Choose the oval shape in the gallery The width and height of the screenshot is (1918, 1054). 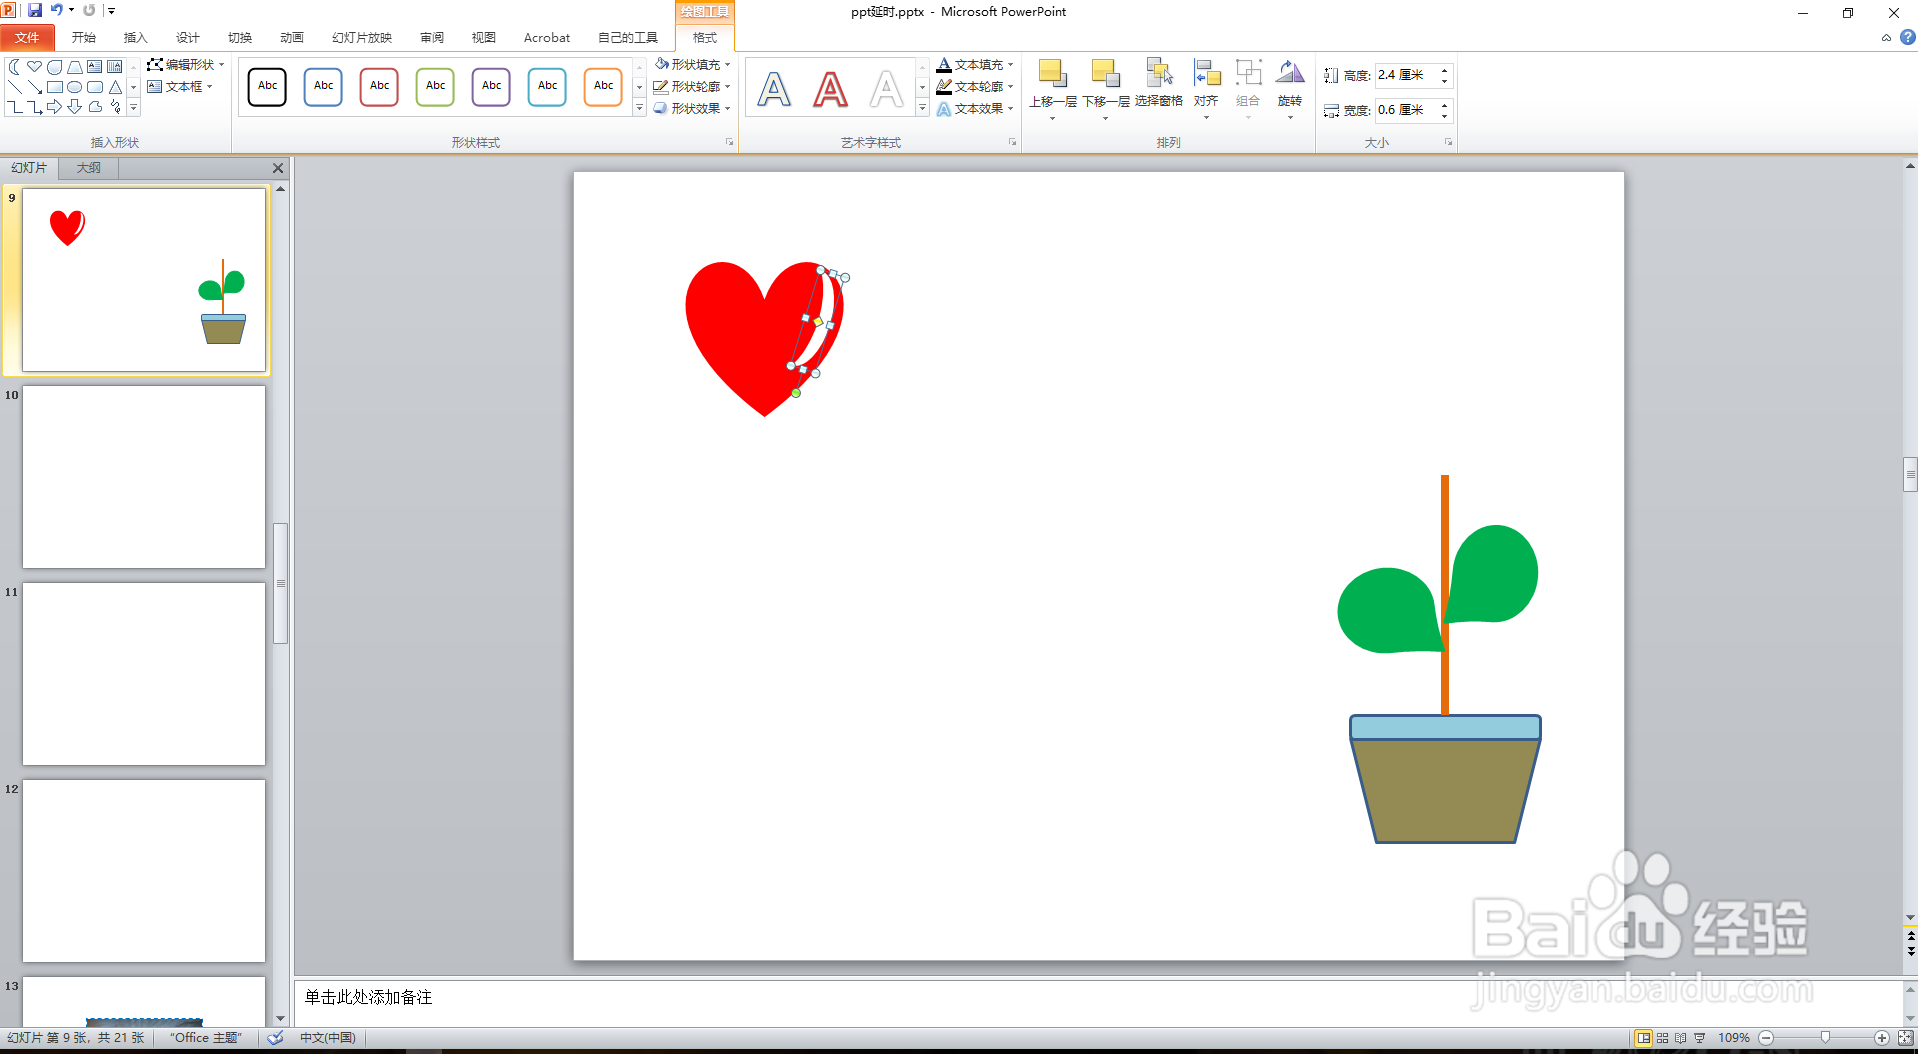[75, 87]
